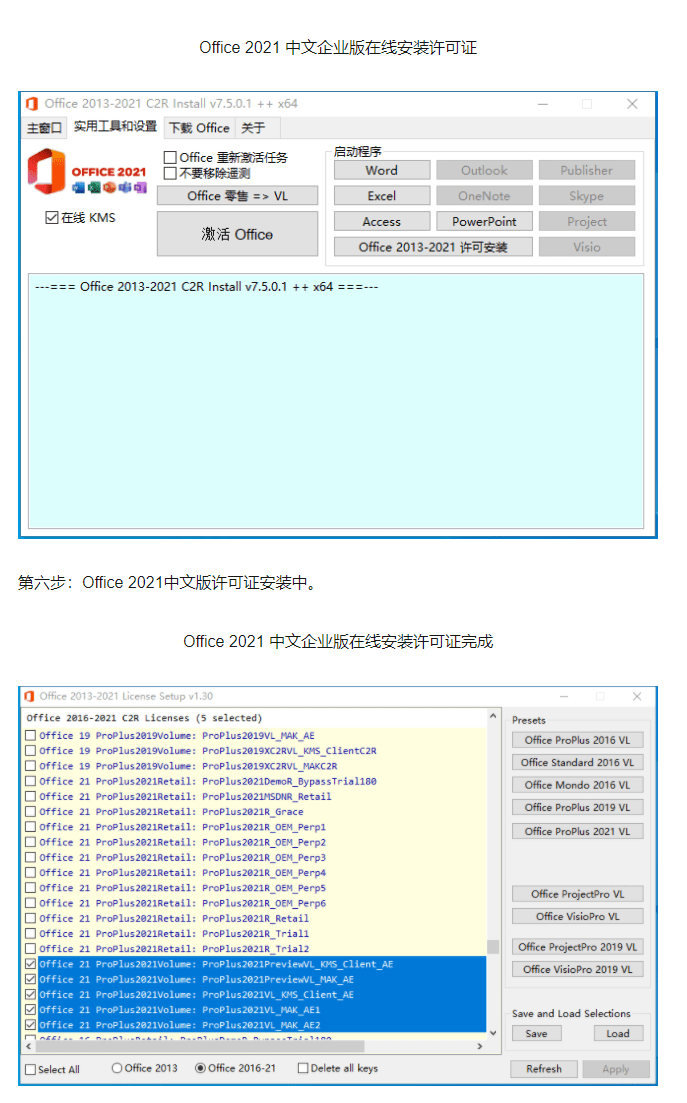The height and width of the screenshot is (1103, 687).
Task: Click the horizontal scroll left arrow
Action: coord(29,1047)
